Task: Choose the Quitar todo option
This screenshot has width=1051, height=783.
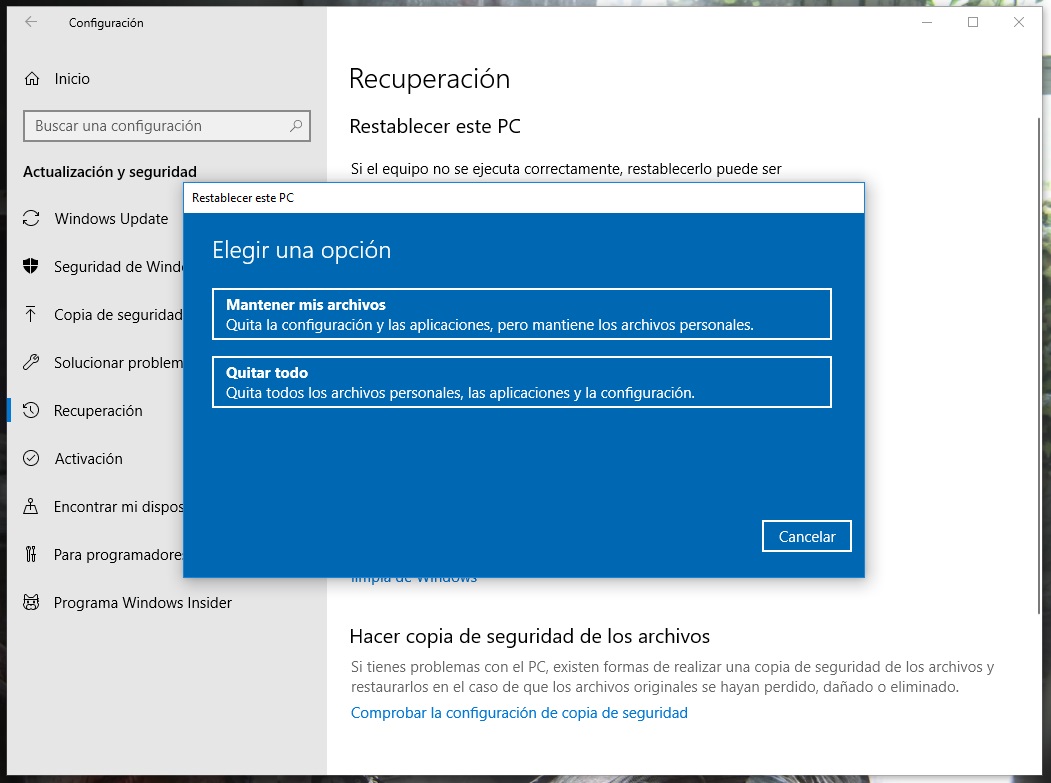Action: click(x=520, y=381)
